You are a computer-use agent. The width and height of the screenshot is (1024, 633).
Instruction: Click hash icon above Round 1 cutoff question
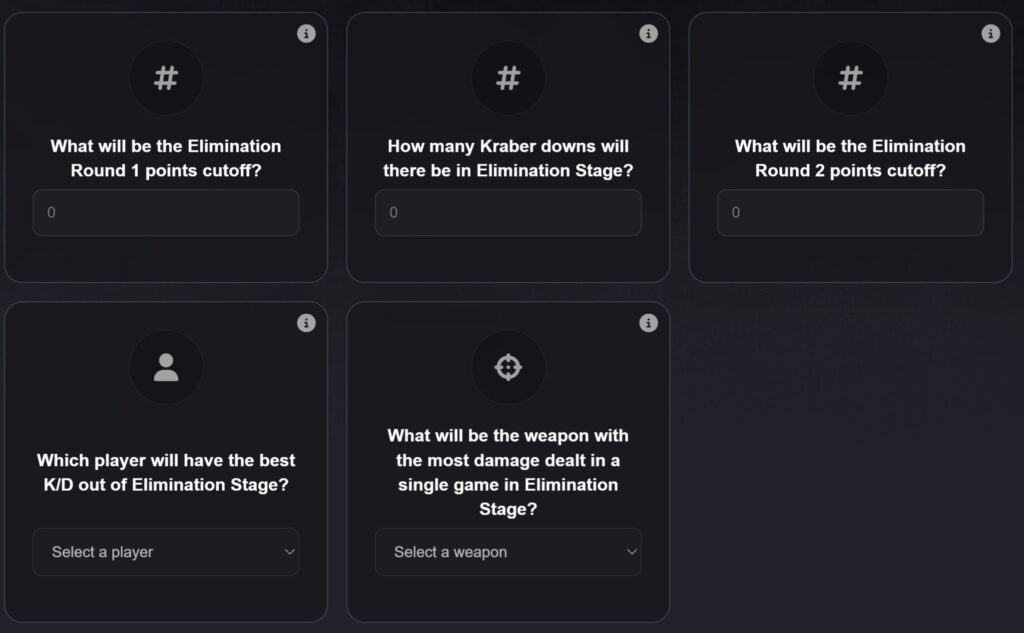(x=166, y=78)
